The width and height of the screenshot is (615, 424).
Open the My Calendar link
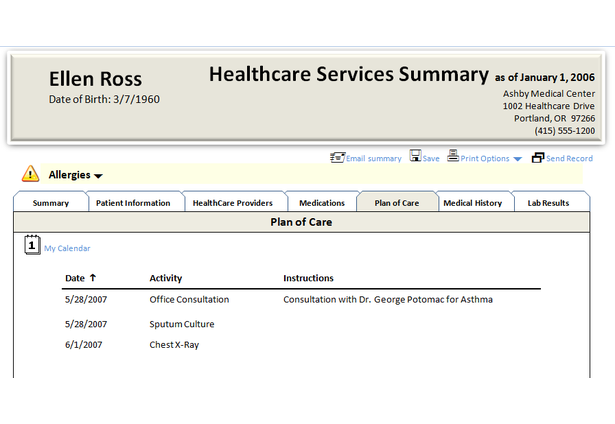(x=67, y=248)
